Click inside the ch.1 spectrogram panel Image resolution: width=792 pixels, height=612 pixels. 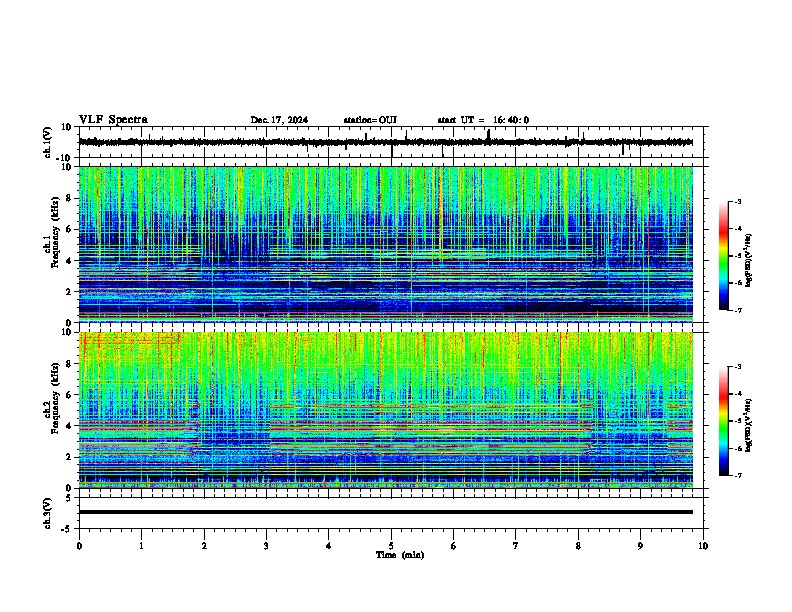click(x=386, y=244)
